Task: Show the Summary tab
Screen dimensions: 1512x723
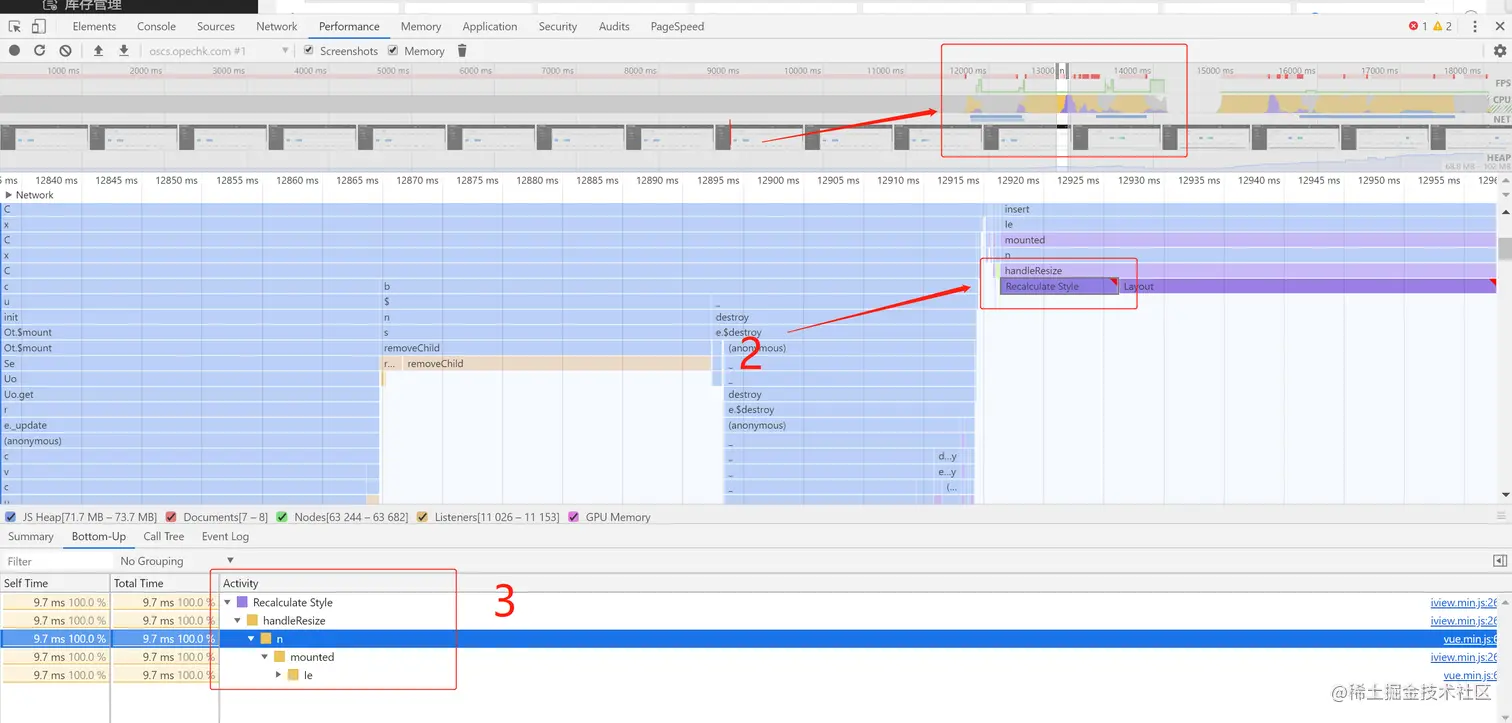Action: click(x=31, y=537)
